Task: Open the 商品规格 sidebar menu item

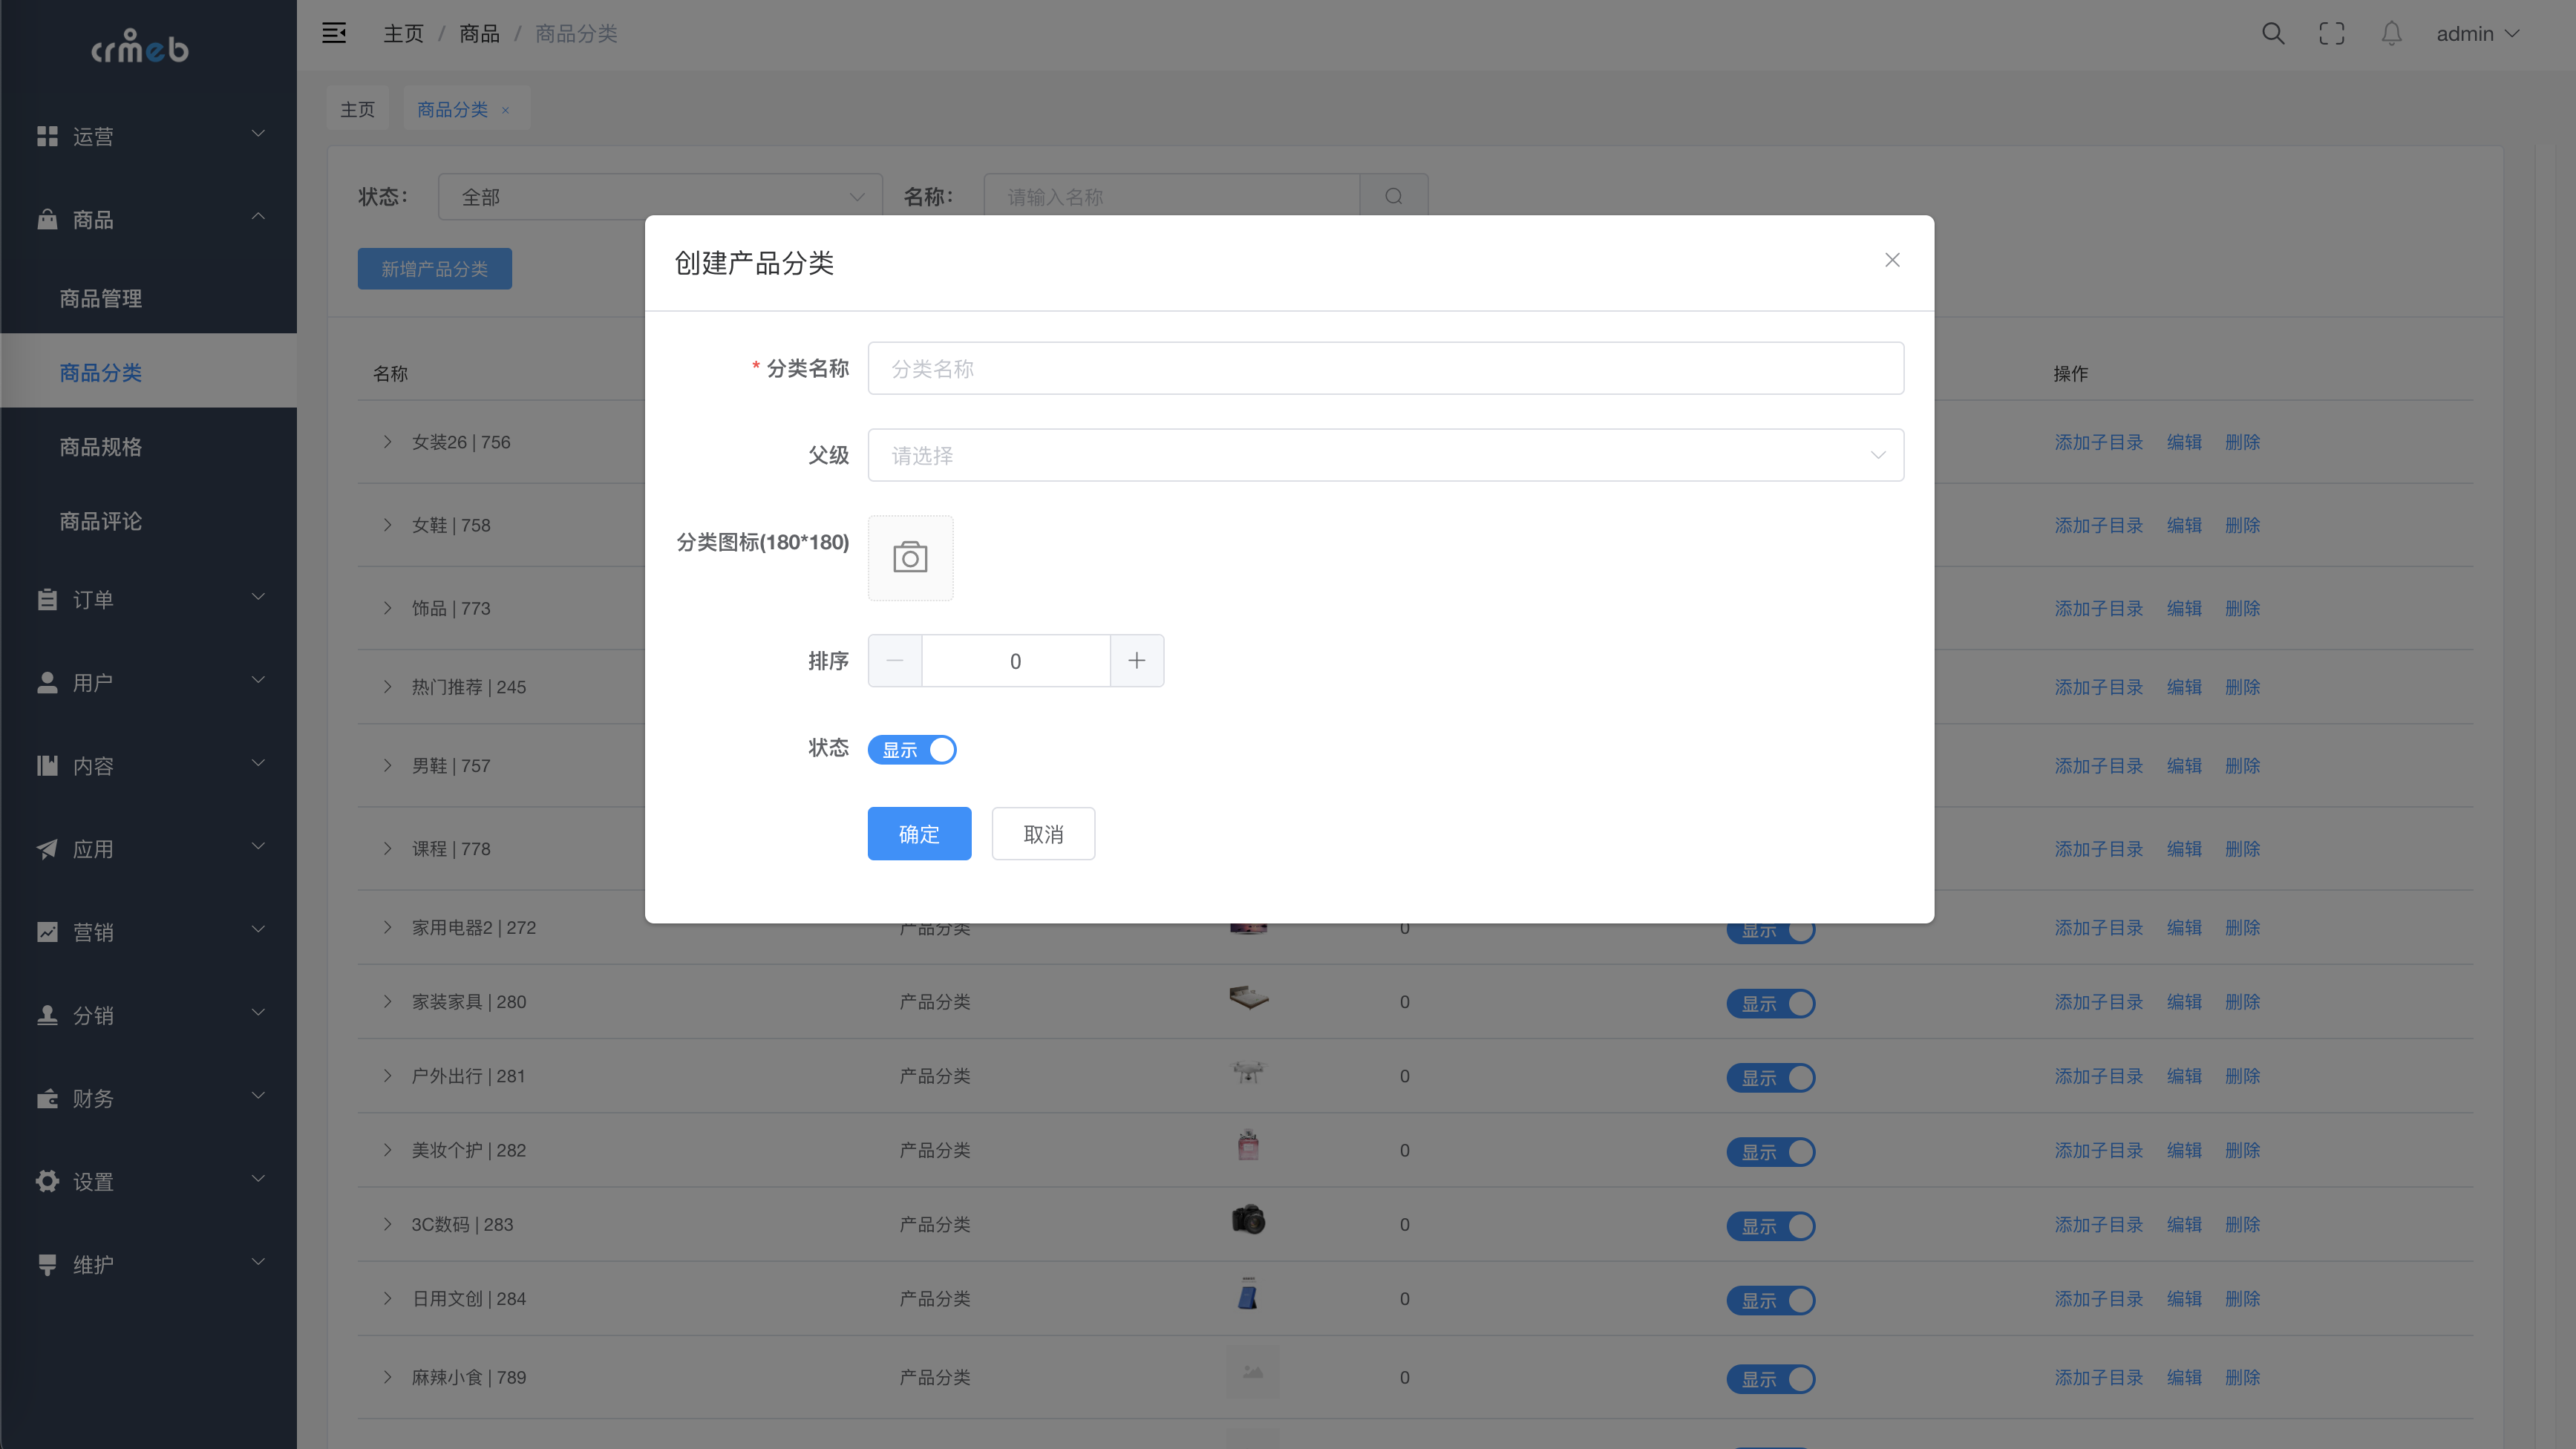Action: point(100,447)
